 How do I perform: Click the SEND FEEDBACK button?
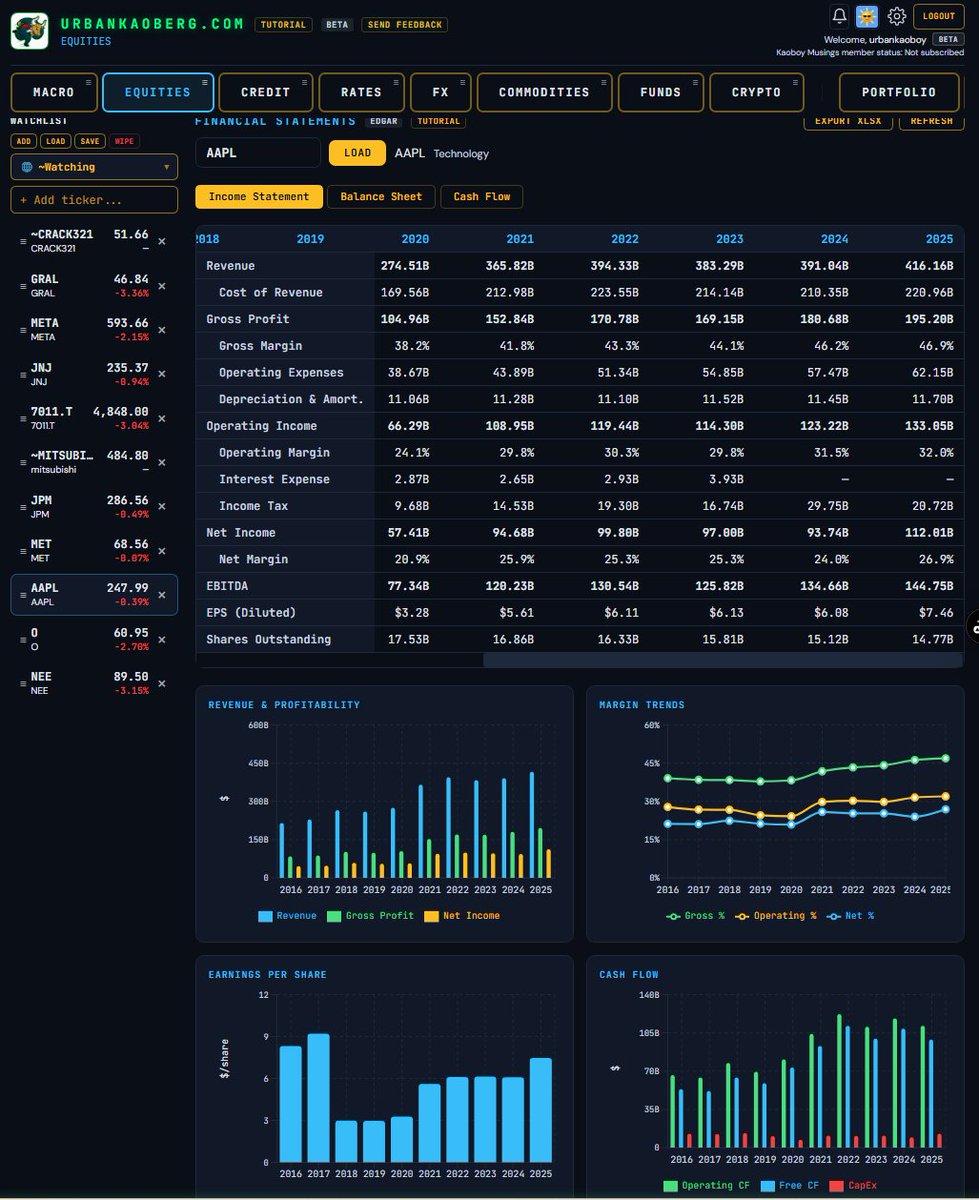(x=404, y=25)
